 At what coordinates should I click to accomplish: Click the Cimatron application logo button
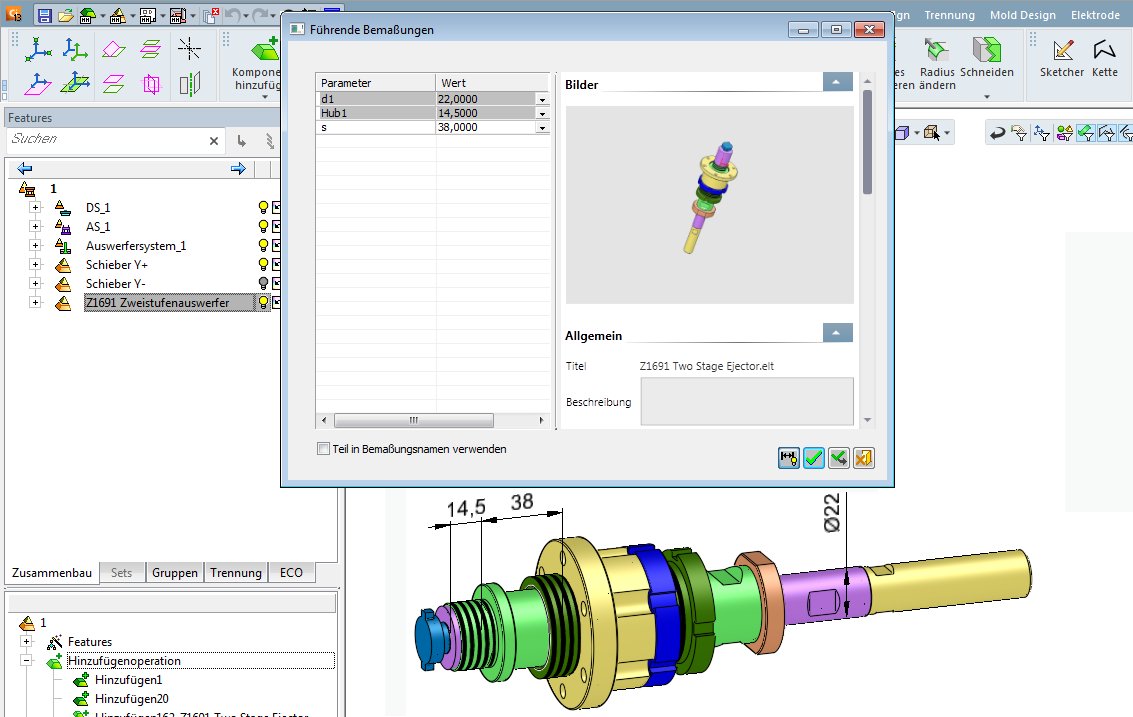(x=14, y=14)
